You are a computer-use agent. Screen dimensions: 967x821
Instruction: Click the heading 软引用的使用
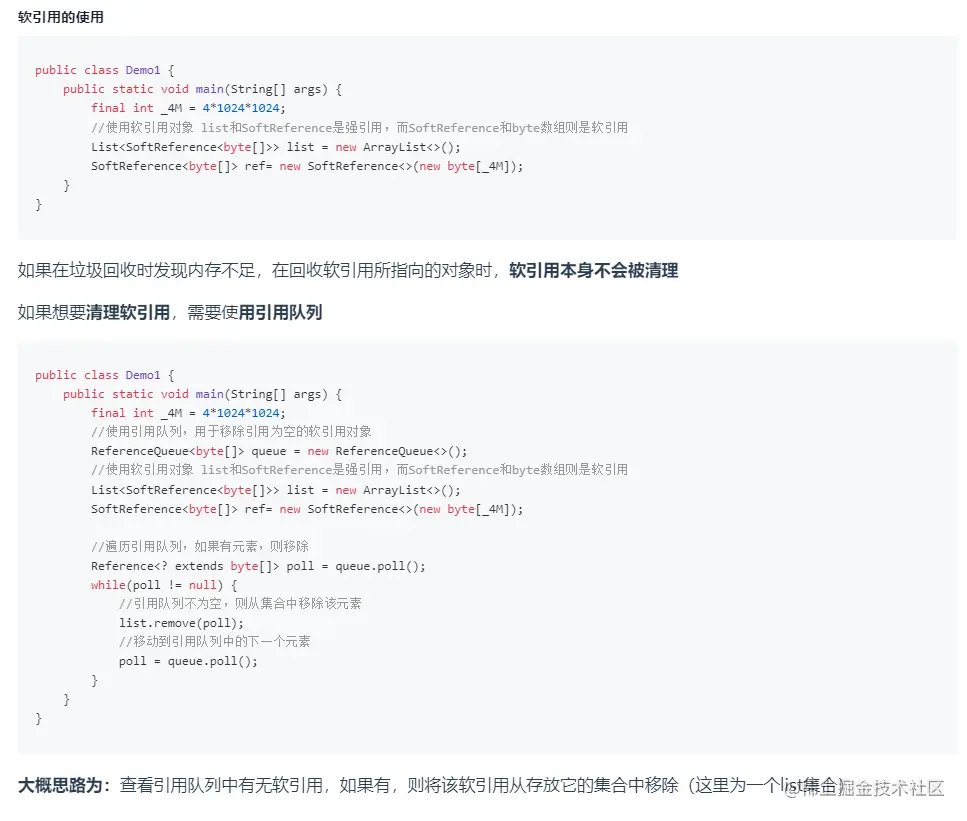(x=58, y=16)
